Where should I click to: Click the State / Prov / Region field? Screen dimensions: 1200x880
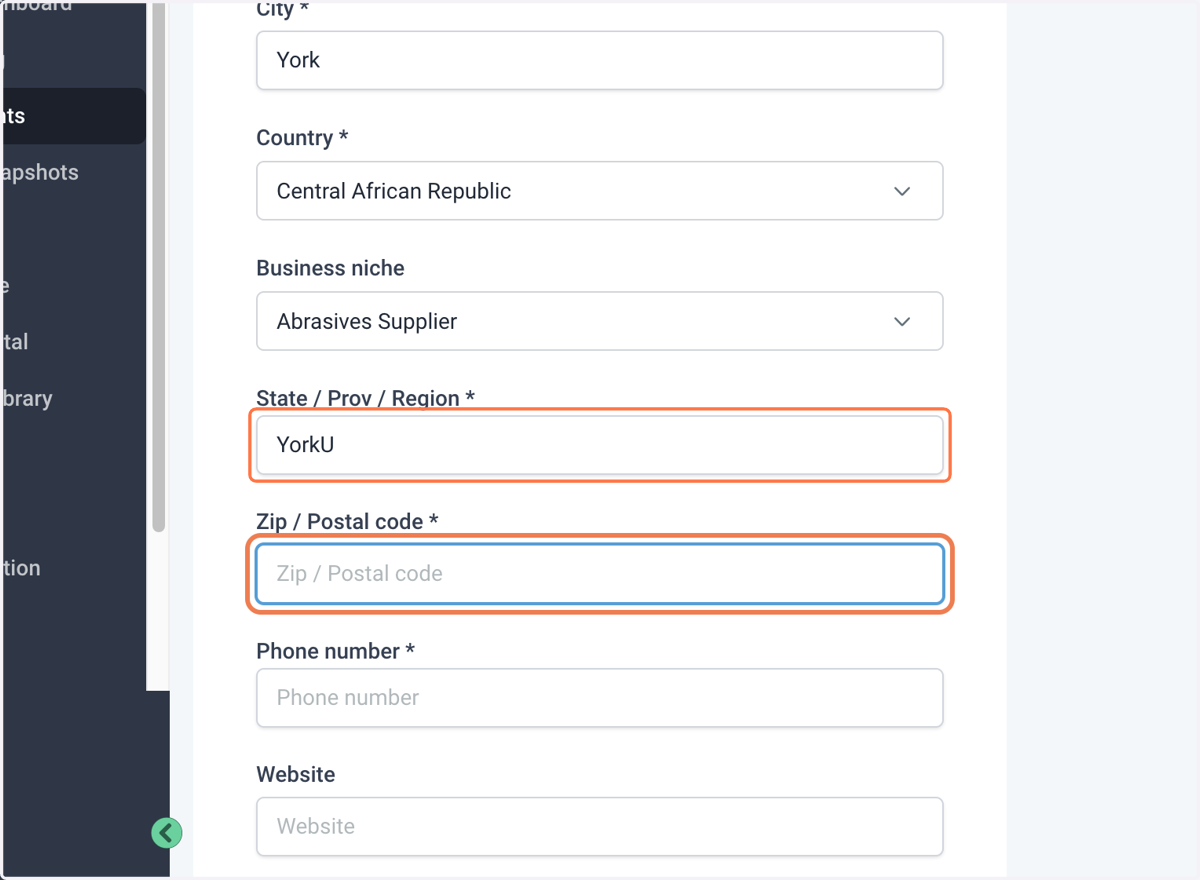coord(600,445)
